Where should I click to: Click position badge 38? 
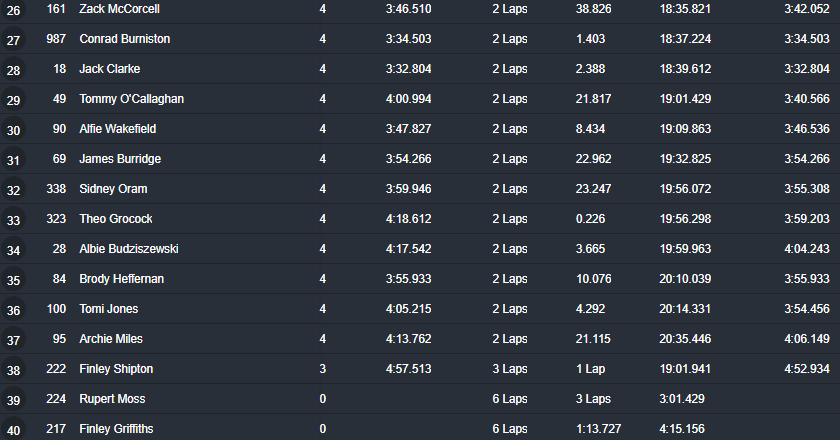click(13, 371)
